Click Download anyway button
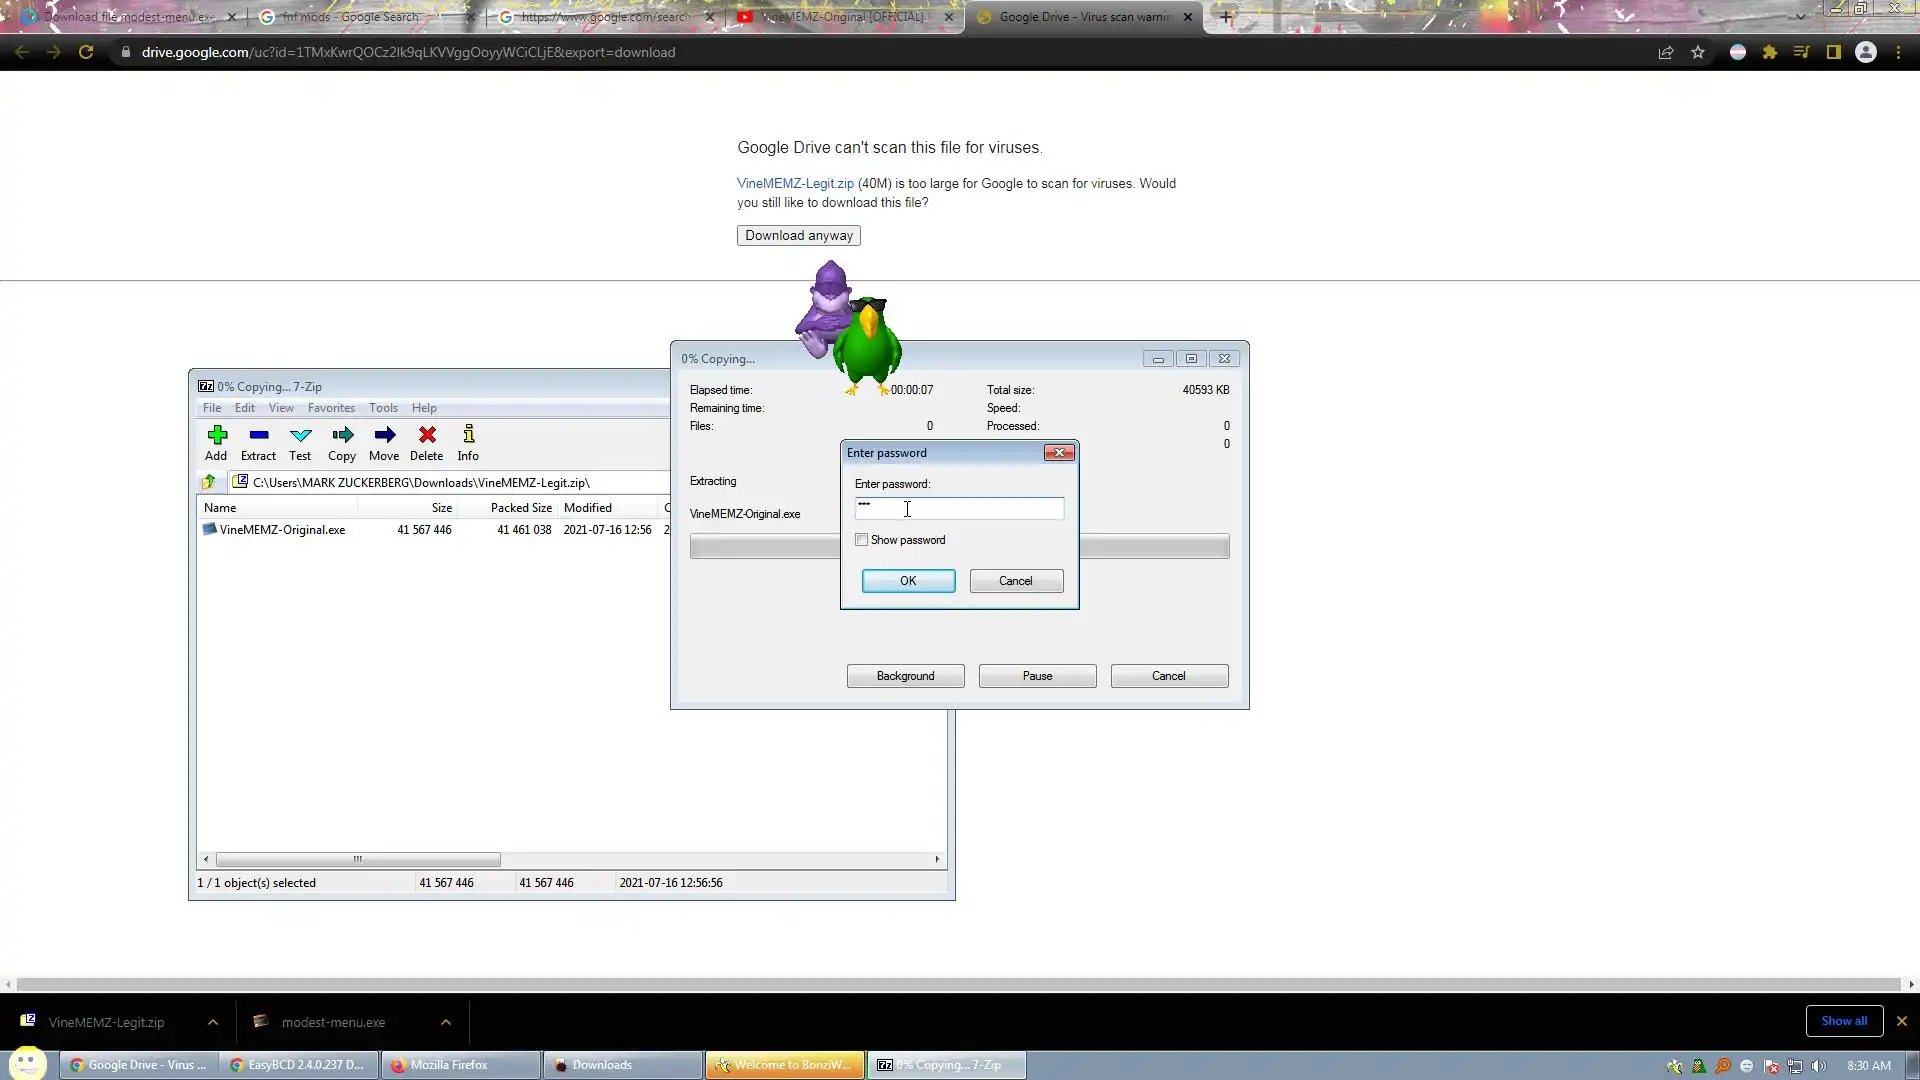1920x1080 pixels. 798,236
